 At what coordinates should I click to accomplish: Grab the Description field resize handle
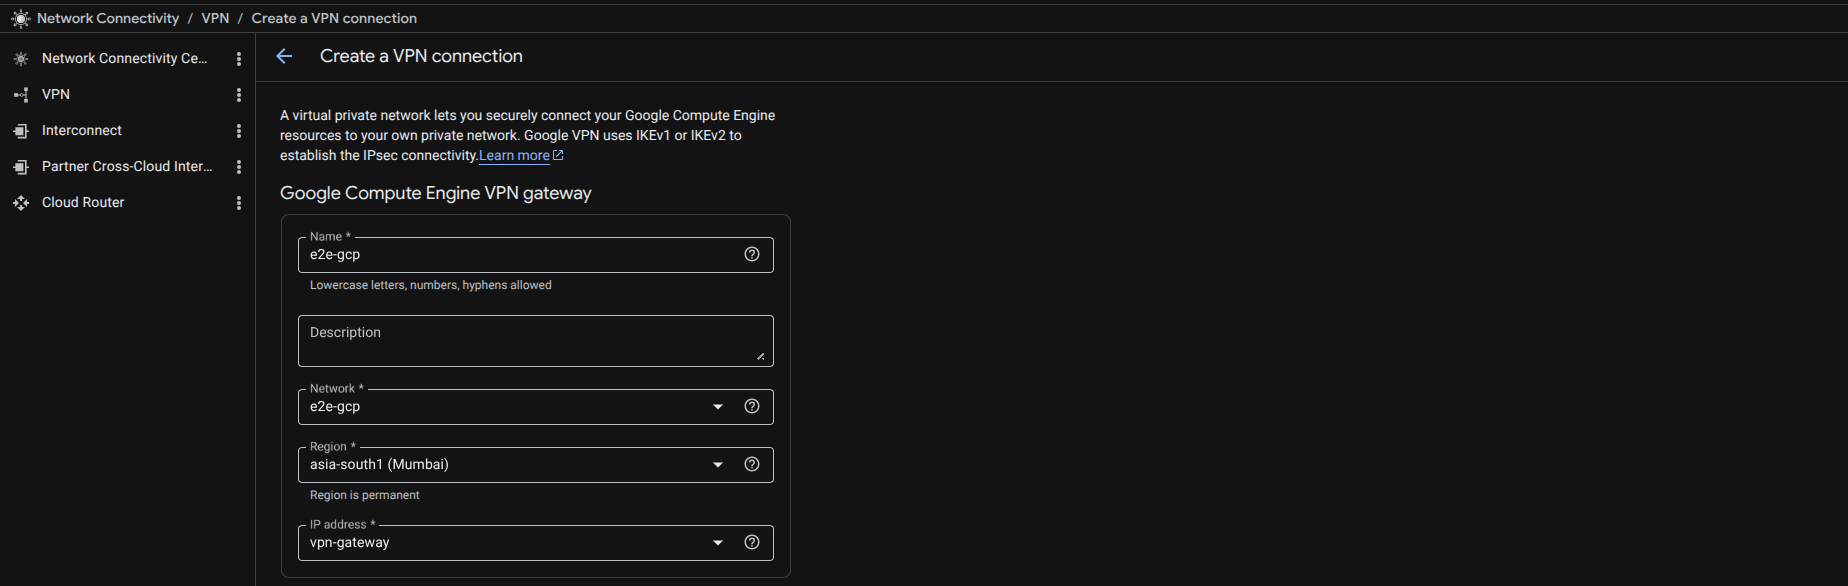(x=761, y=356)
